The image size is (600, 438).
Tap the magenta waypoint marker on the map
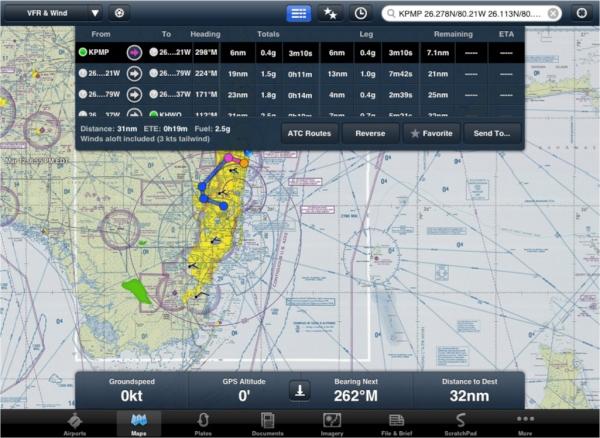[228, 158]
